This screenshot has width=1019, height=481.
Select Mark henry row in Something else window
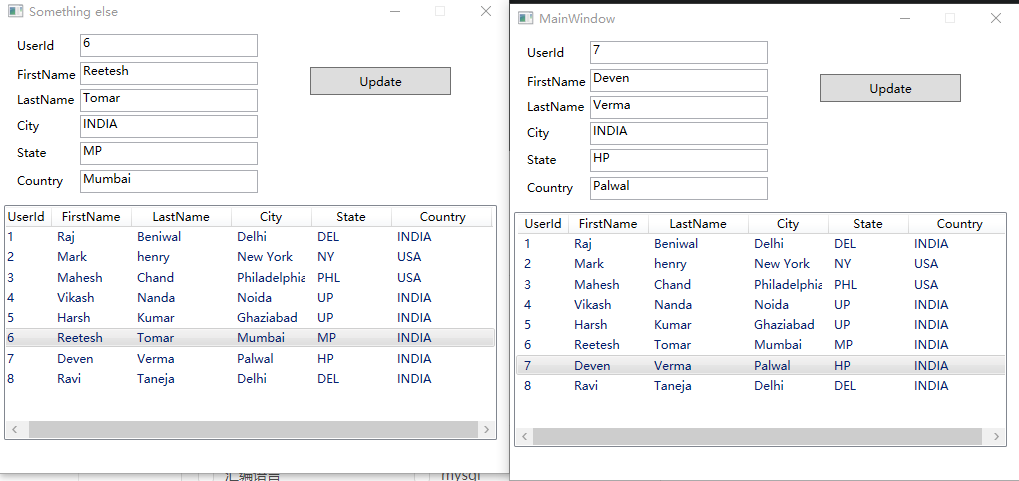coord(250,257)
